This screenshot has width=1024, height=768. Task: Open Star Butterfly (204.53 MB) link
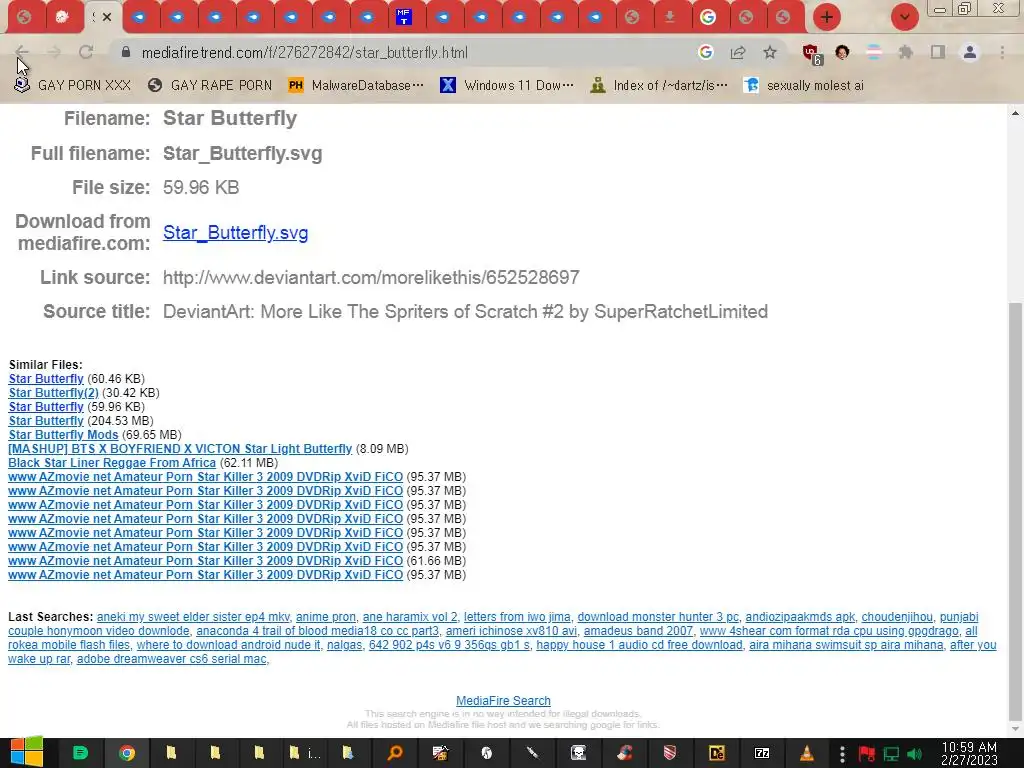pos(46,421)
